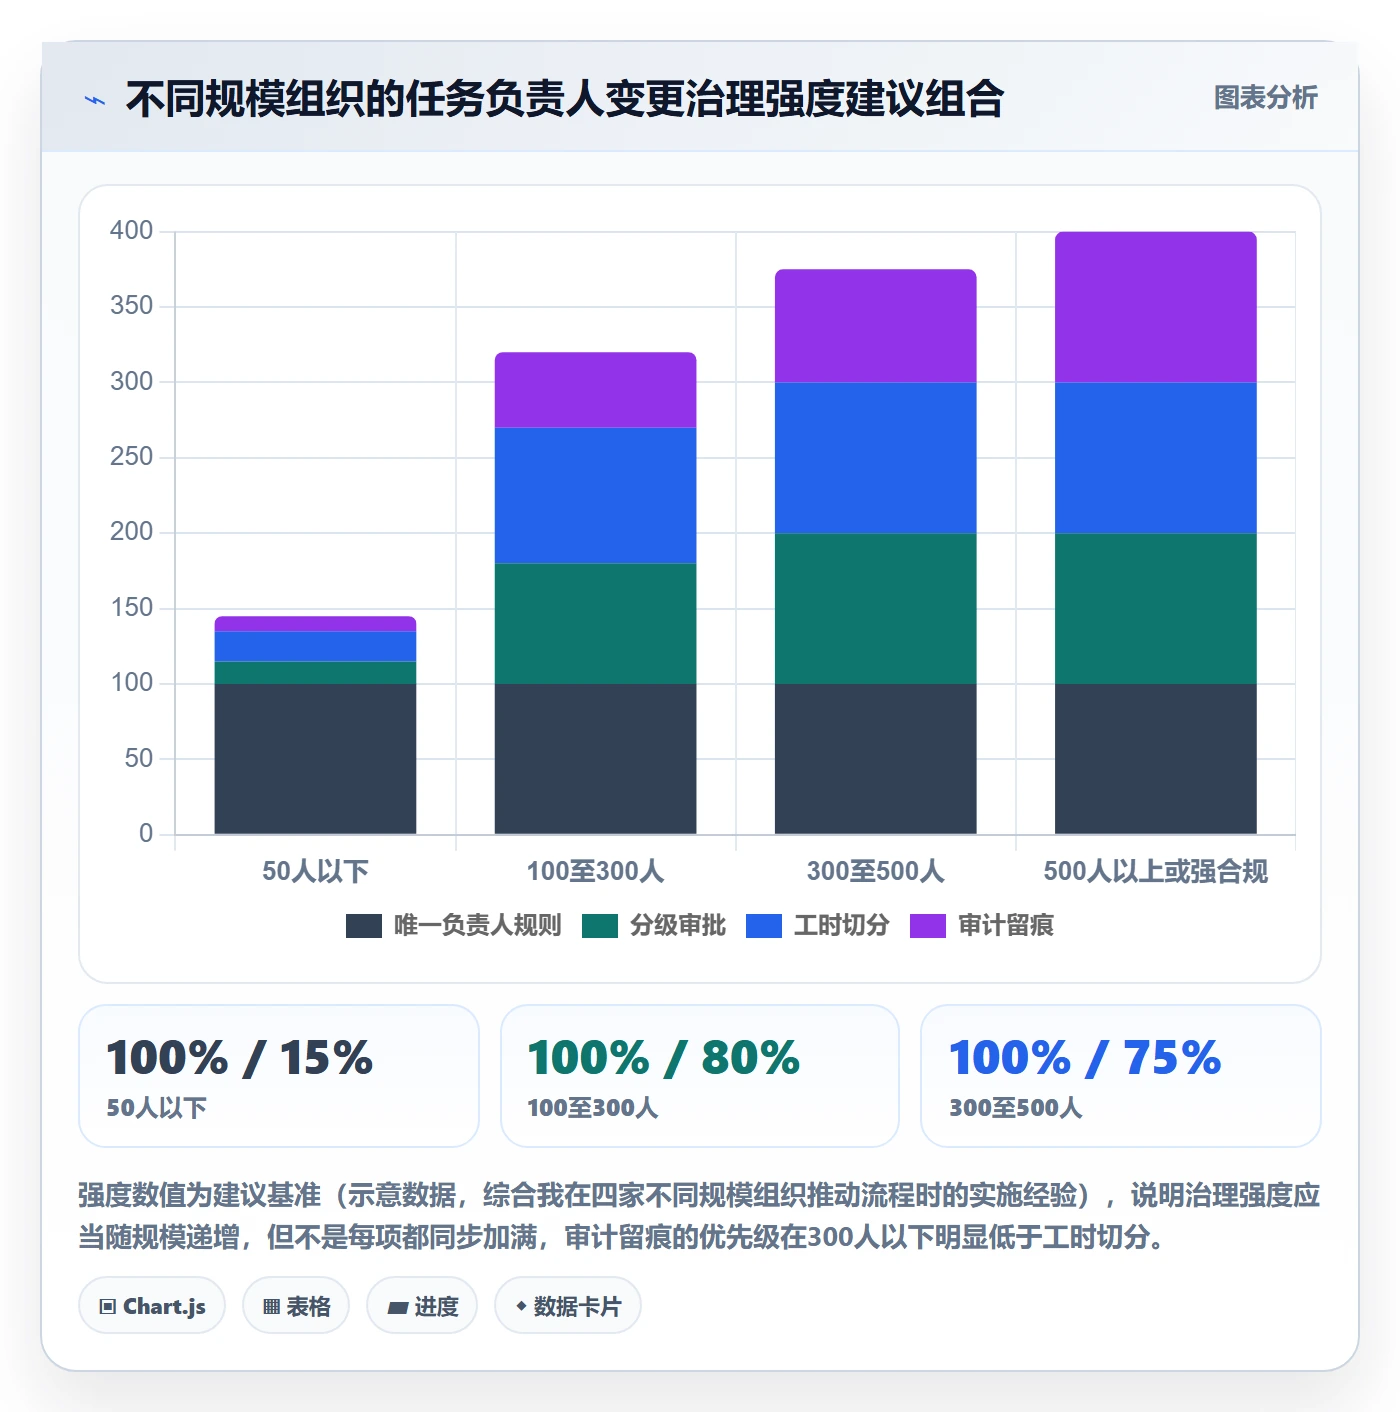Click the 400 y-axis tick label
The image size is (1400, 1412).
point(132,231)
